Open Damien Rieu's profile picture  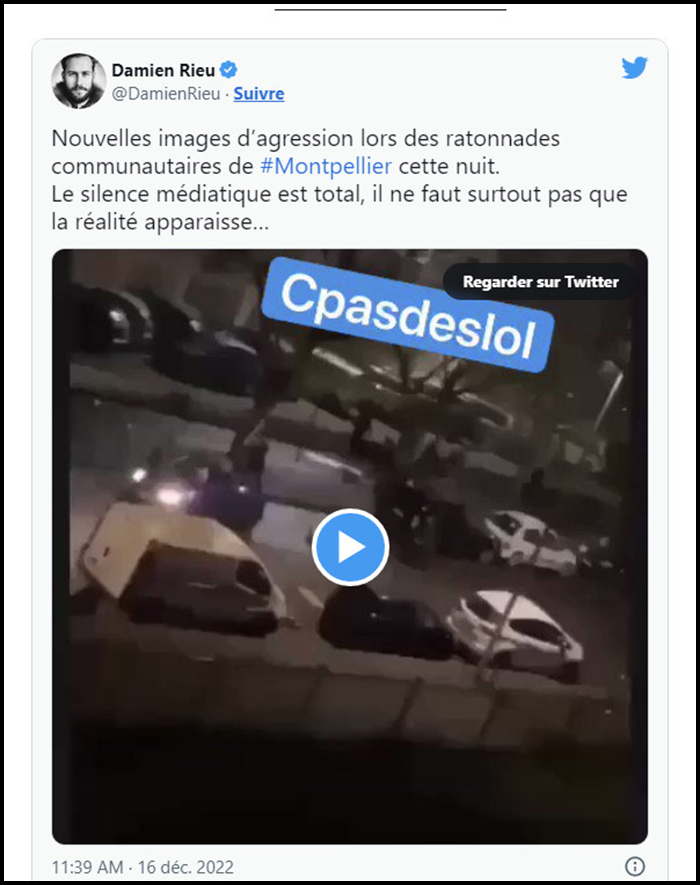pos(78,81)
